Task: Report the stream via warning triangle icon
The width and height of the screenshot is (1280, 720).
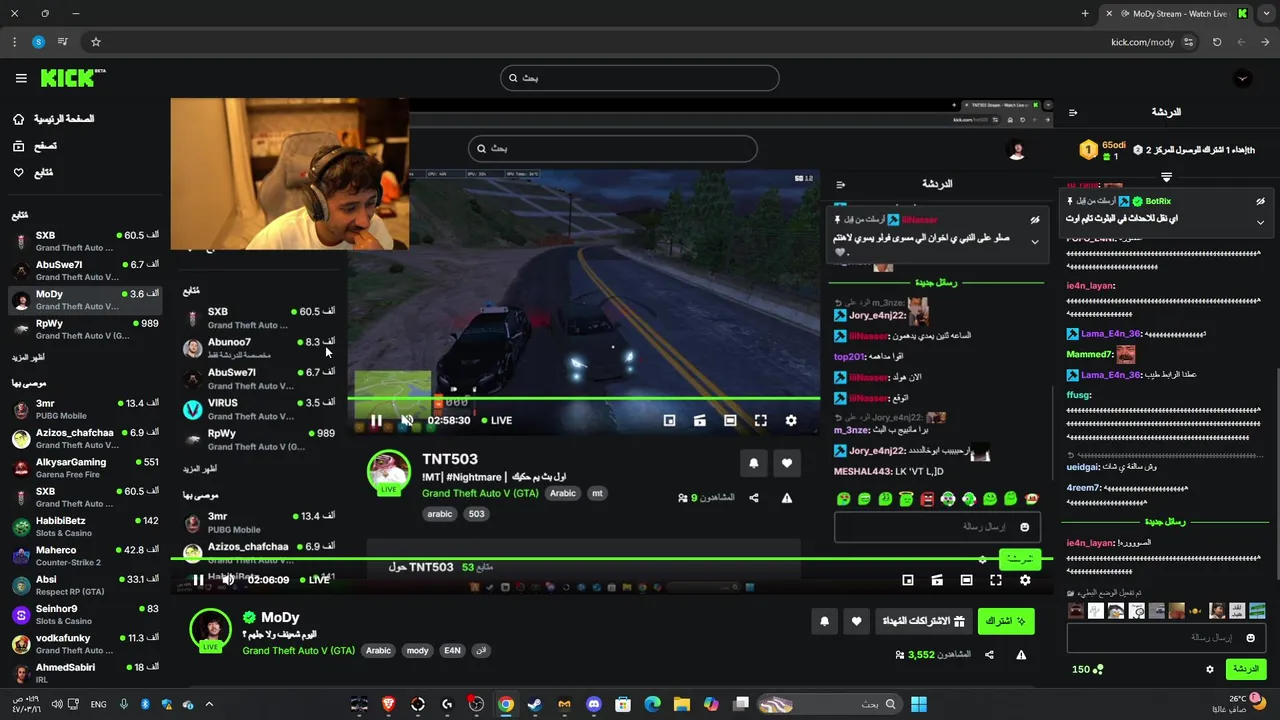Action: (1021, 655)
